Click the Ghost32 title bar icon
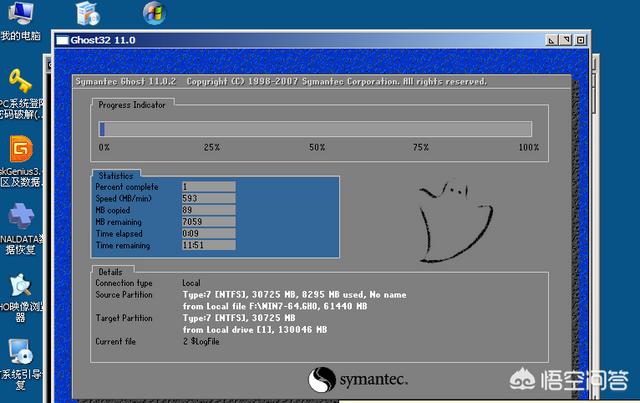Viewport: 640px width, 403px height. [x=62, y=40]
